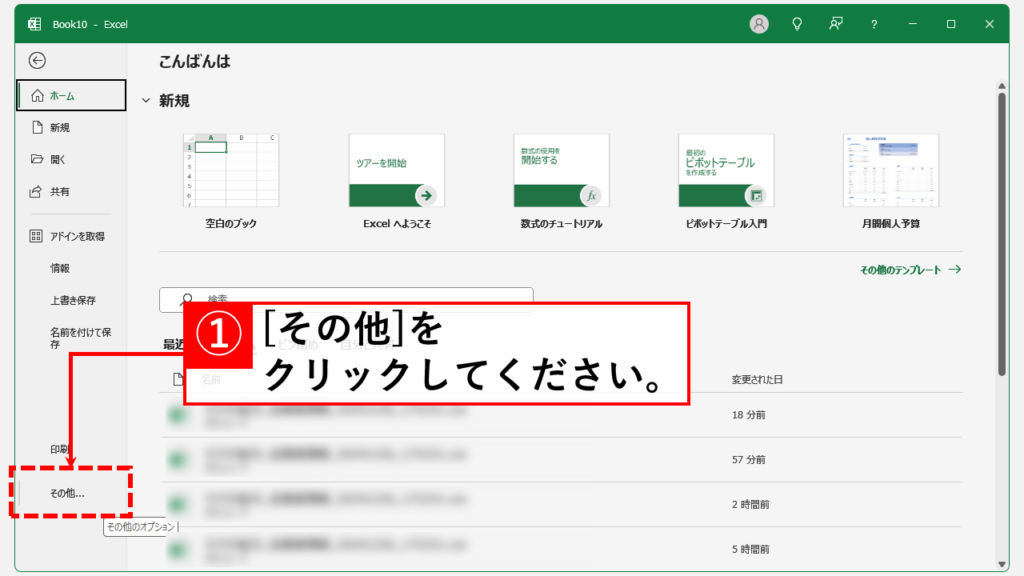Open the ピボットテーブル入門 template
The image size is (1024, 576).
[x=726, y=170]
